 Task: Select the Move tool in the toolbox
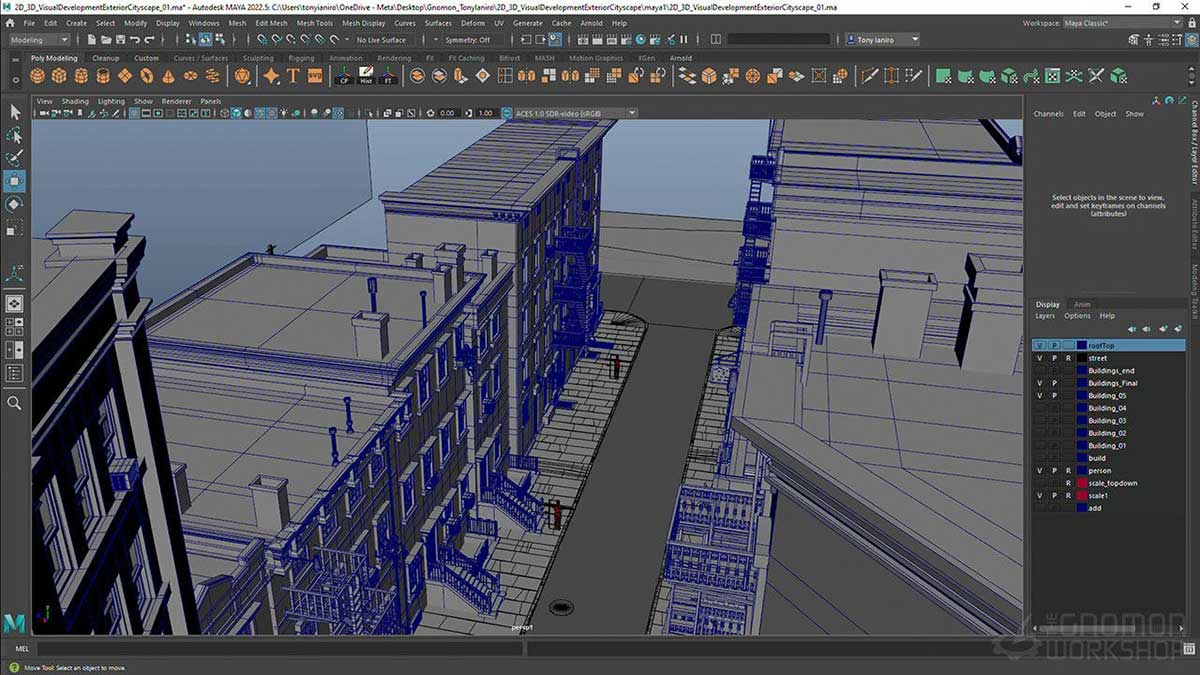(14, 180)
